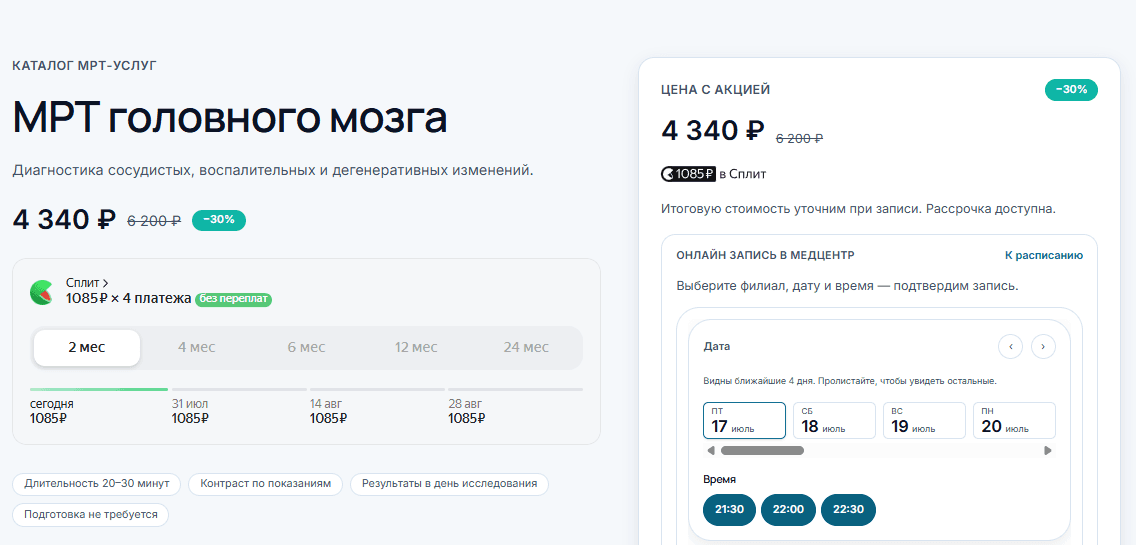The height and width of the screenshot is (545, 1136).
Task: Click the Время label above time slots
Action: 719,479
